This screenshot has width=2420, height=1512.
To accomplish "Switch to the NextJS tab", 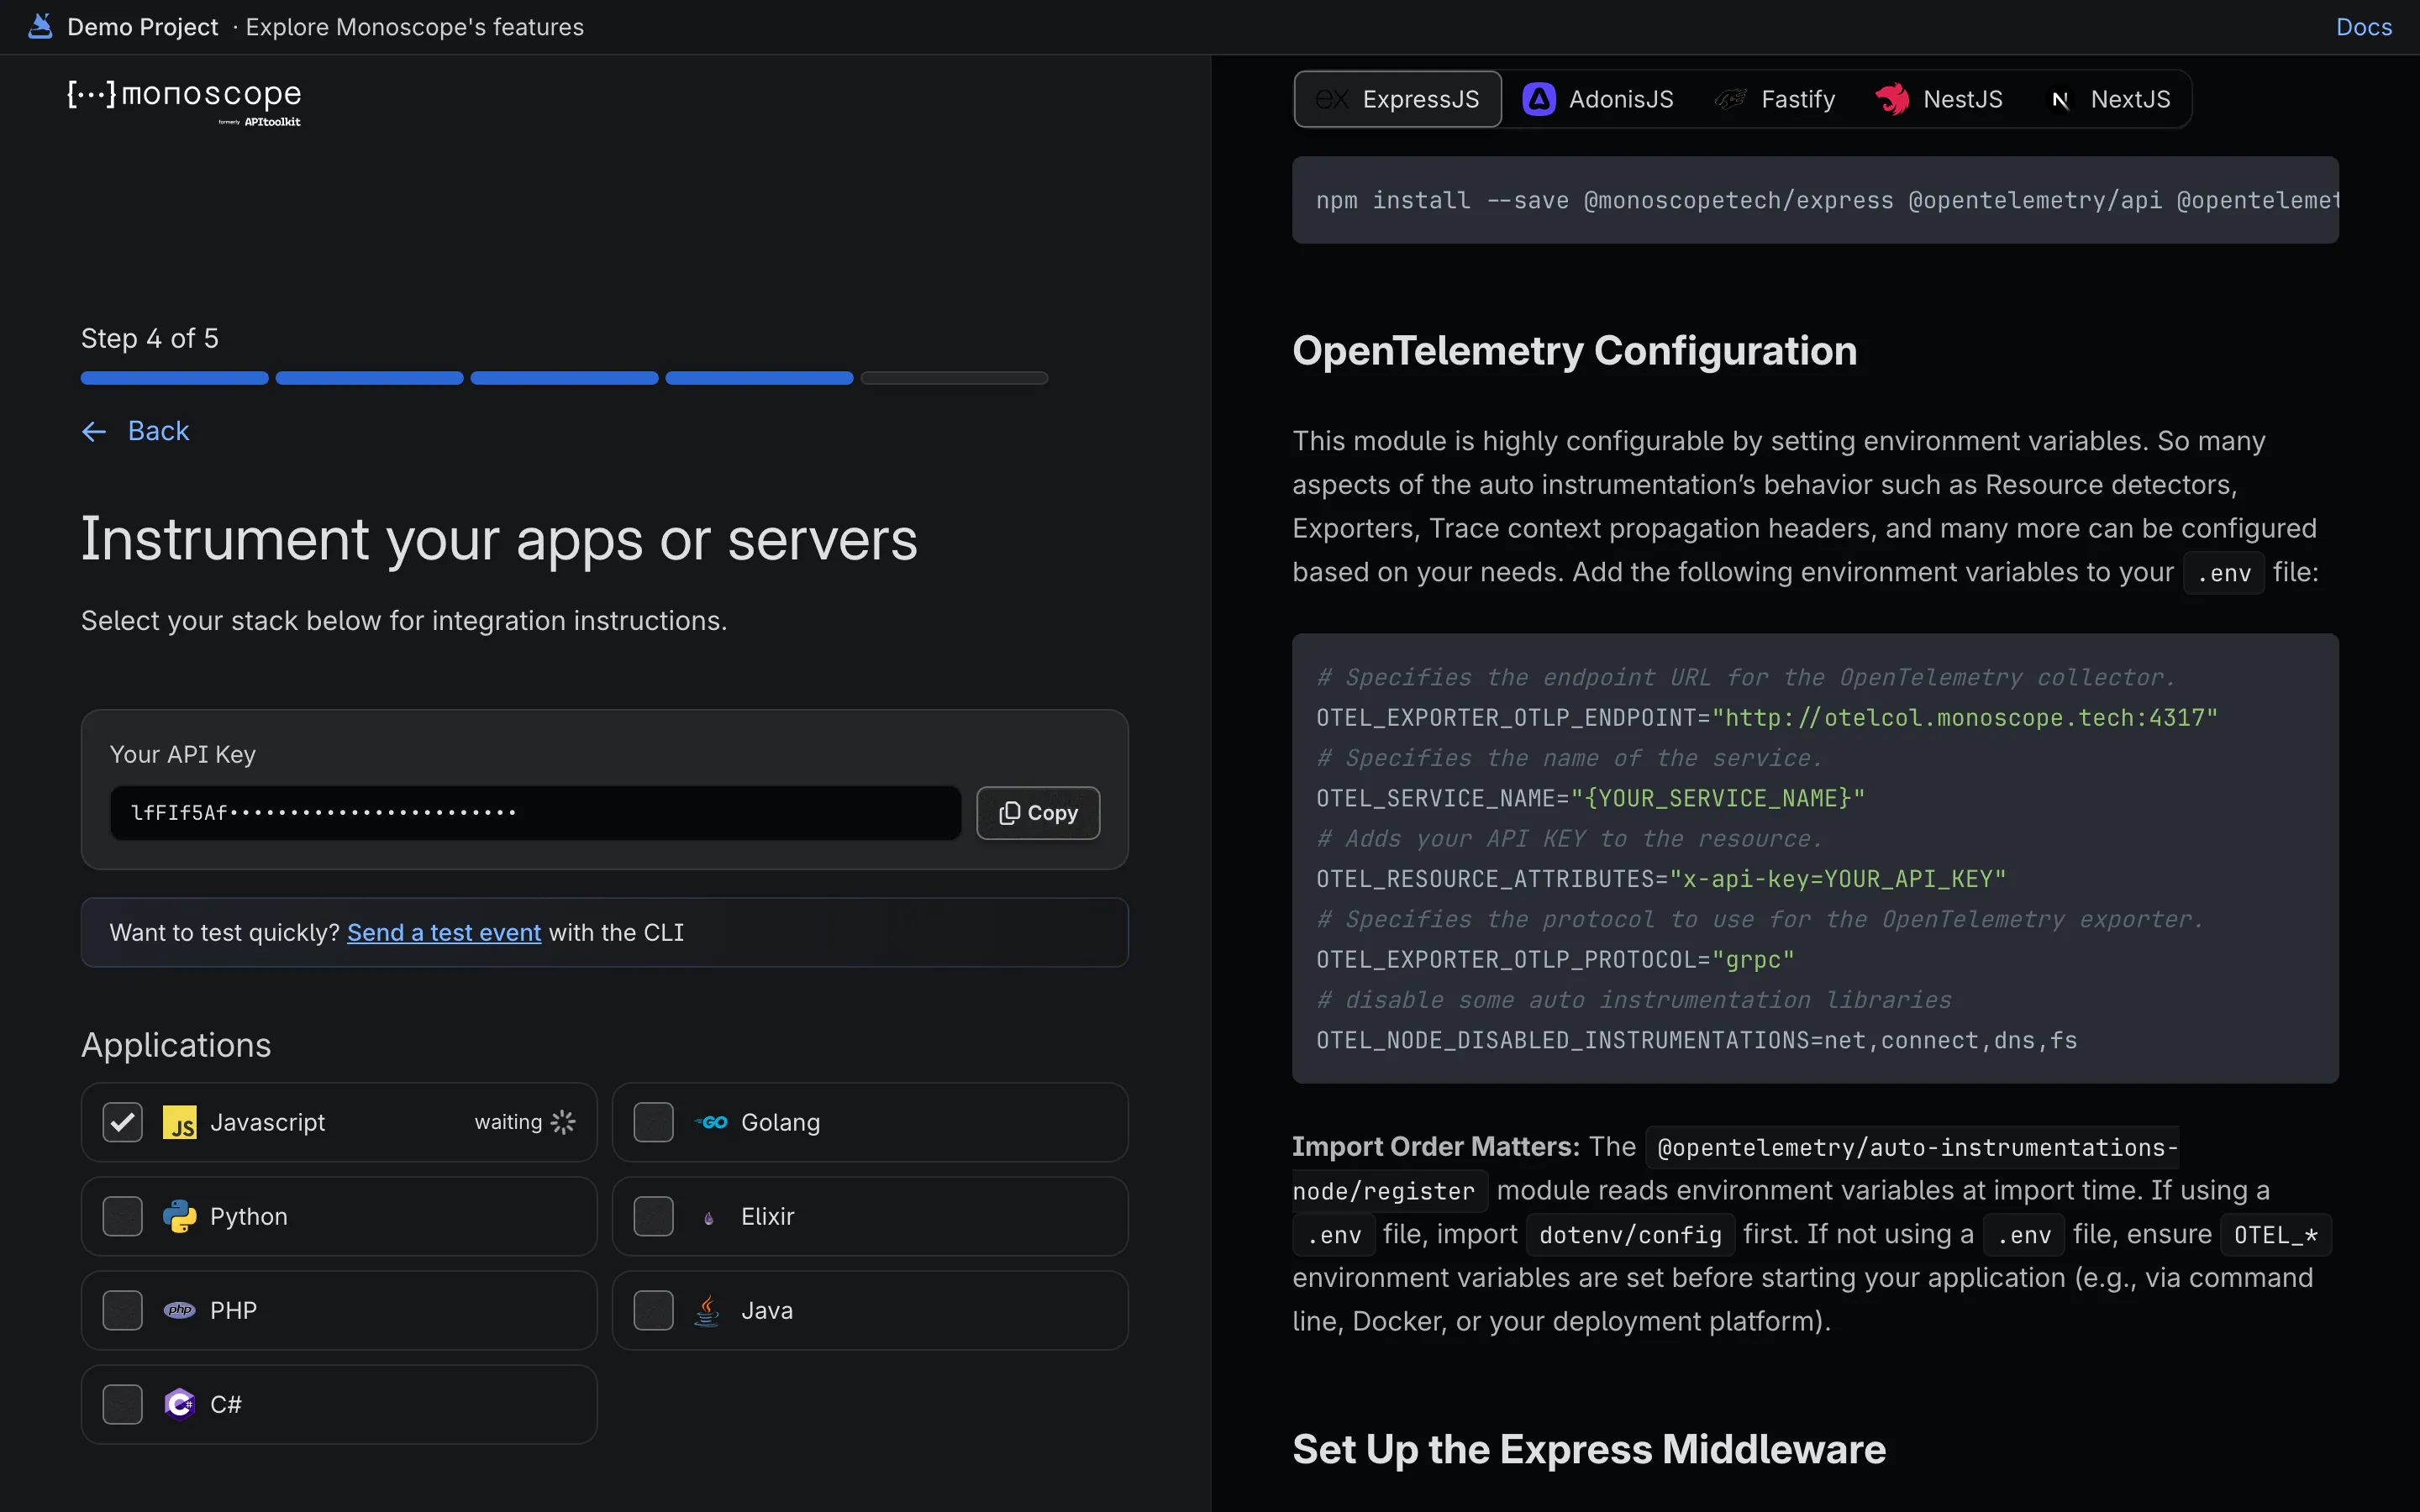I will point(2108,99).
